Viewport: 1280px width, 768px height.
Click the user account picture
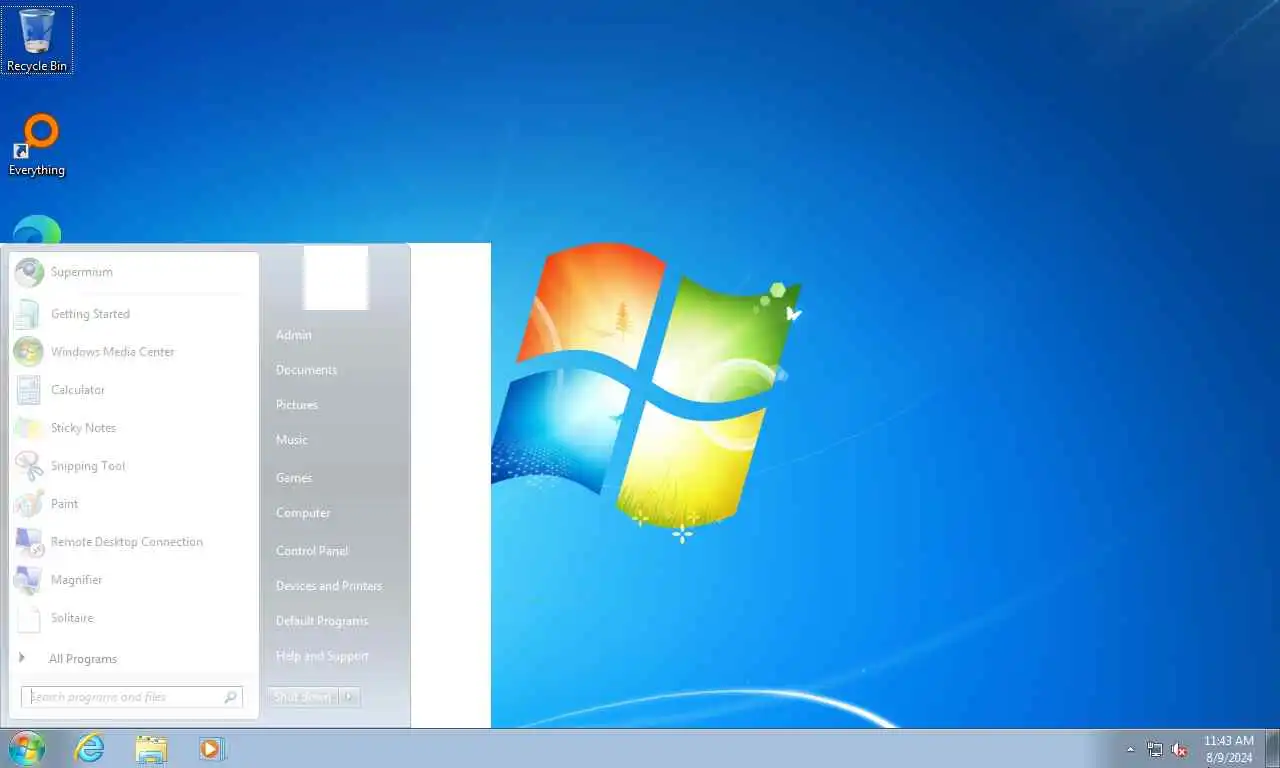pos(336,277)
